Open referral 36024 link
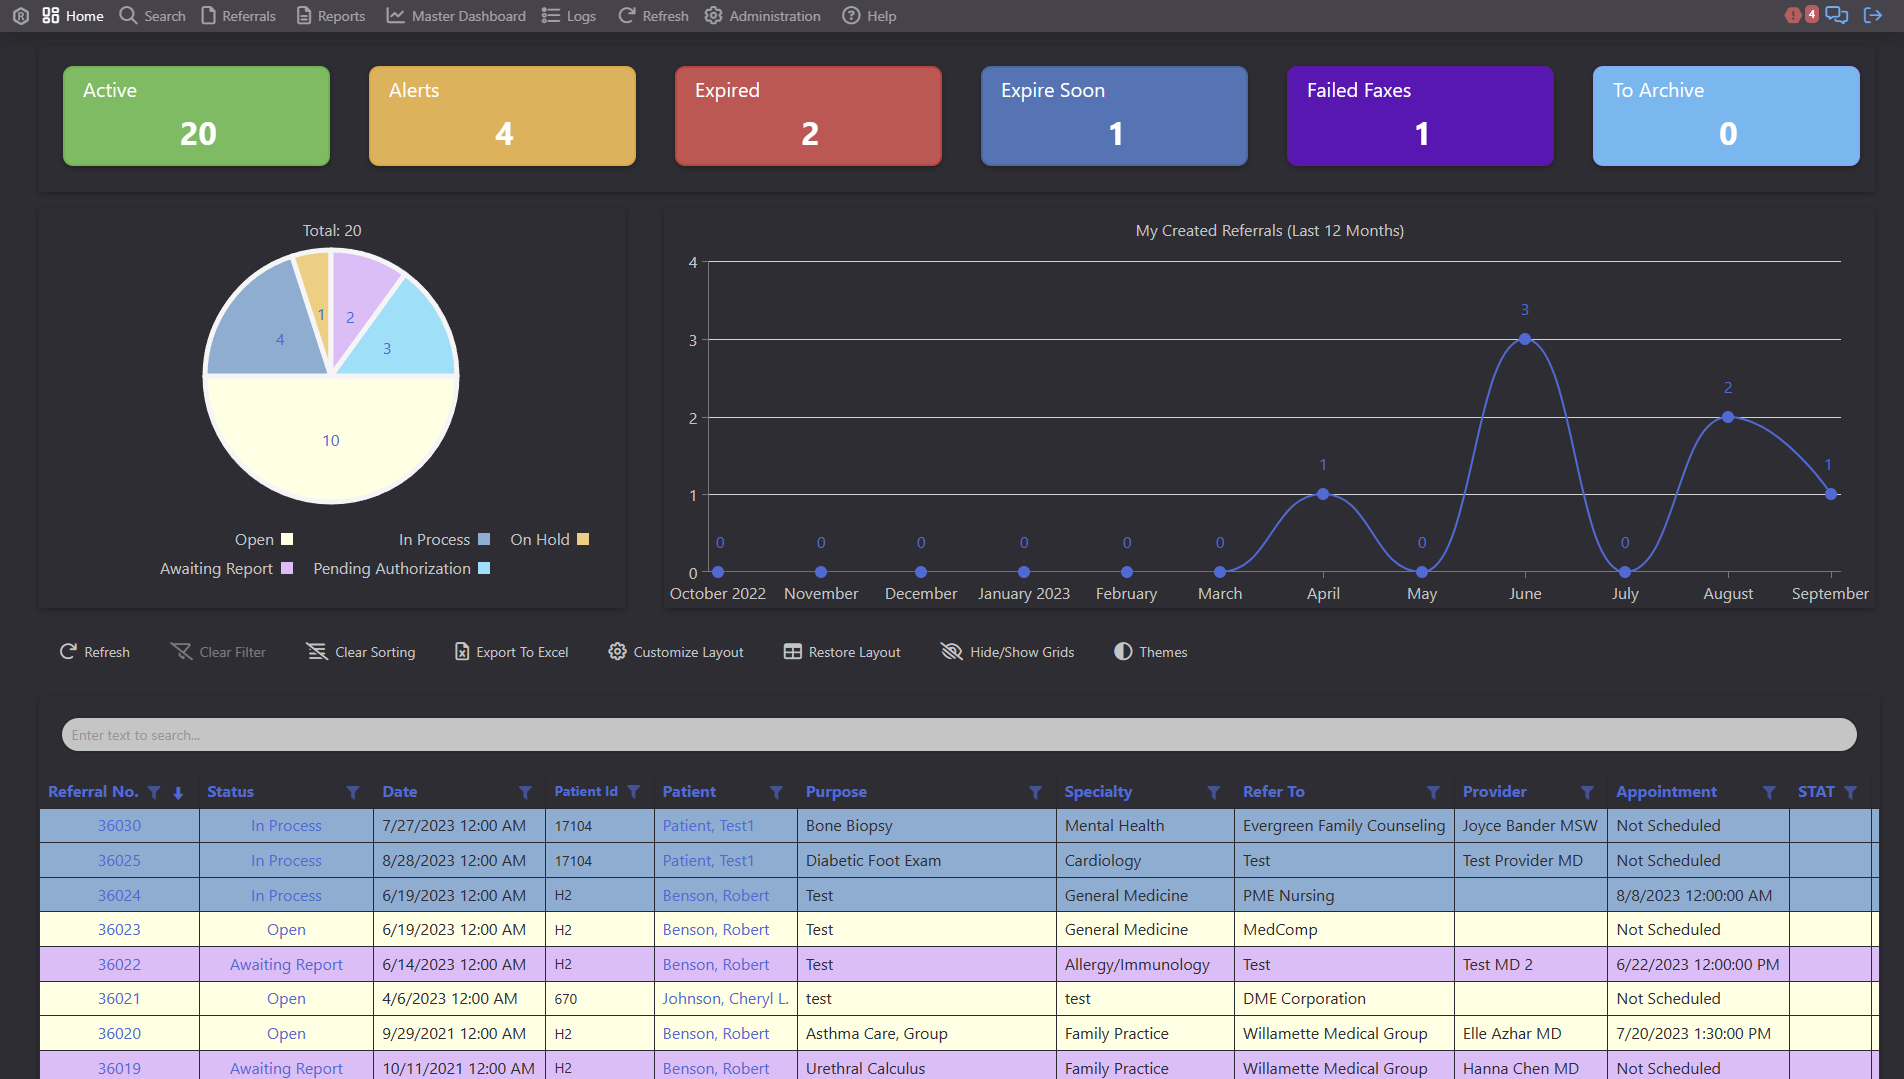 [x=119, y=896]
